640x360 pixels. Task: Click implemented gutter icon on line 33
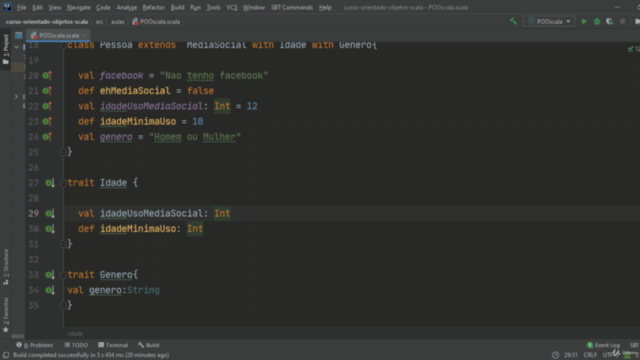pyautogui.click(x=50, y=275)
